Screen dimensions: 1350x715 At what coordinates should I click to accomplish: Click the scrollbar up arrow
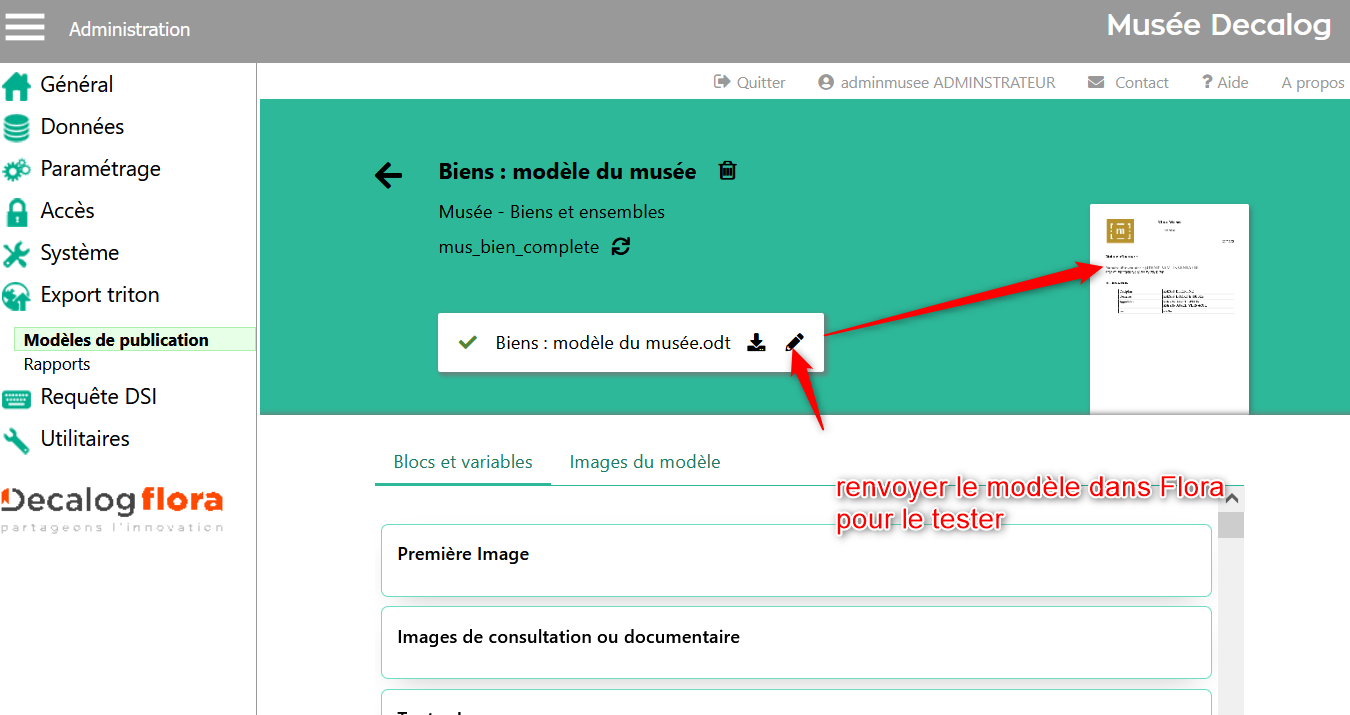pyautogui.click(x=1231, y=498)
